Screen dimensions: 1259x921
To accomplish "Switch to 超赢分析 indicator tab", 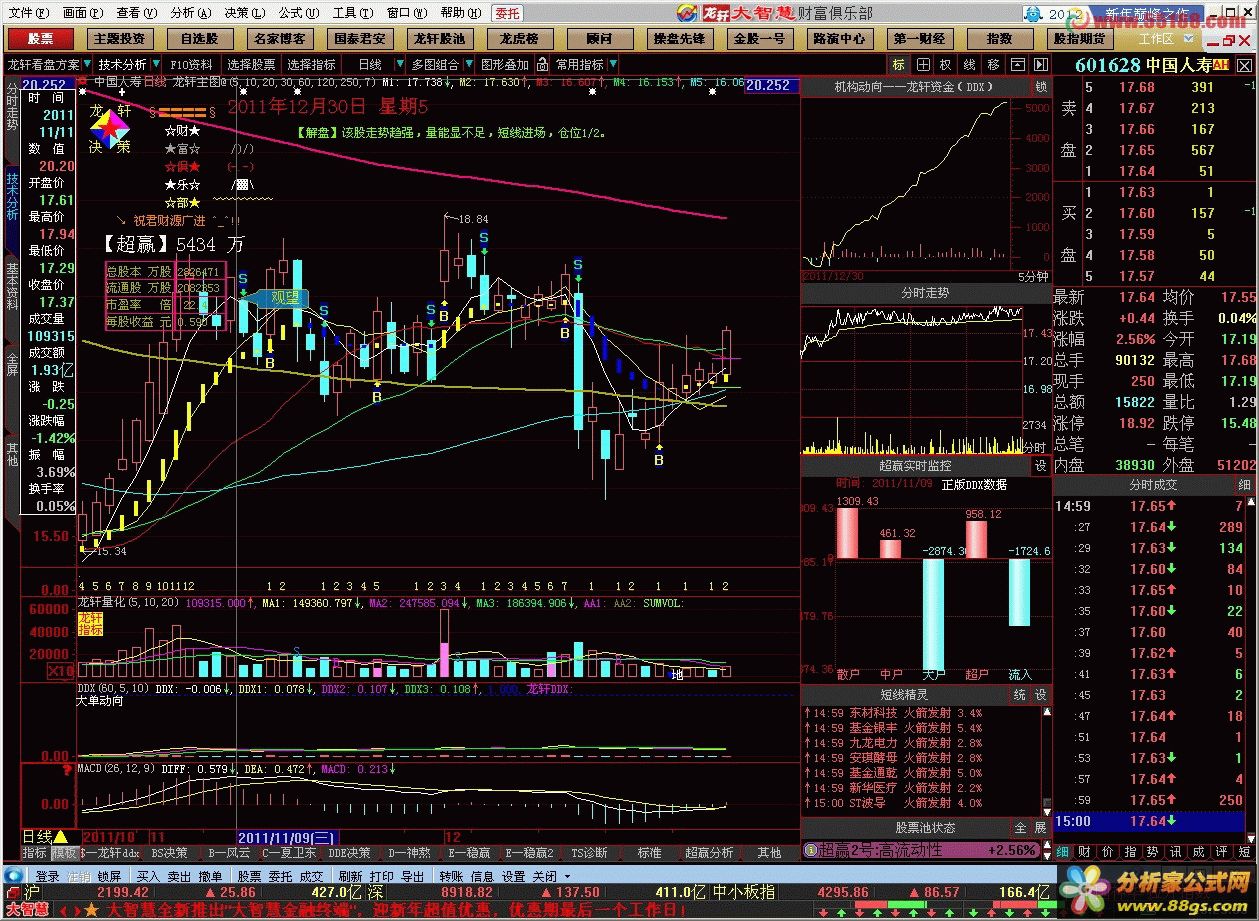I will click(709, 853).
